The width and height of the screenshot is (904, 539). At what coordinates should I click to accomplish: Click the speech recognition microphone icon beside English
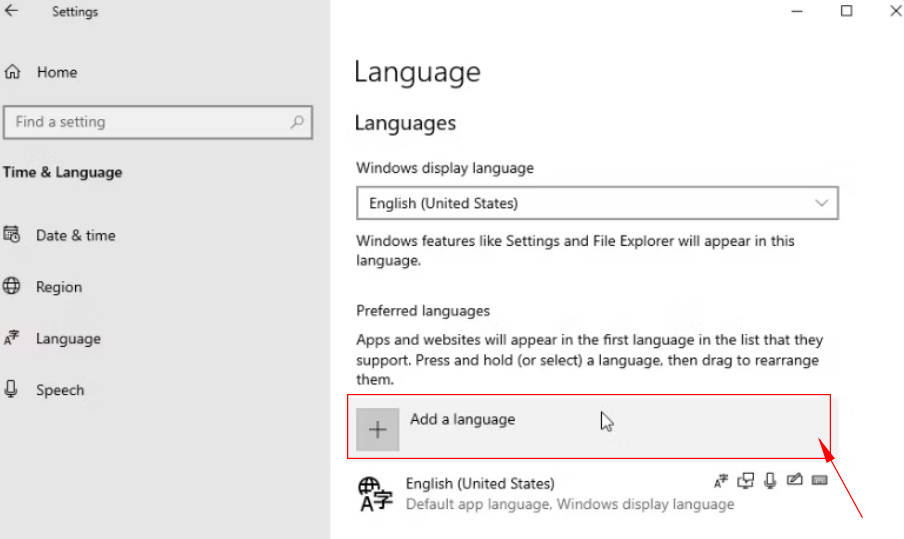tap(770, 481)
